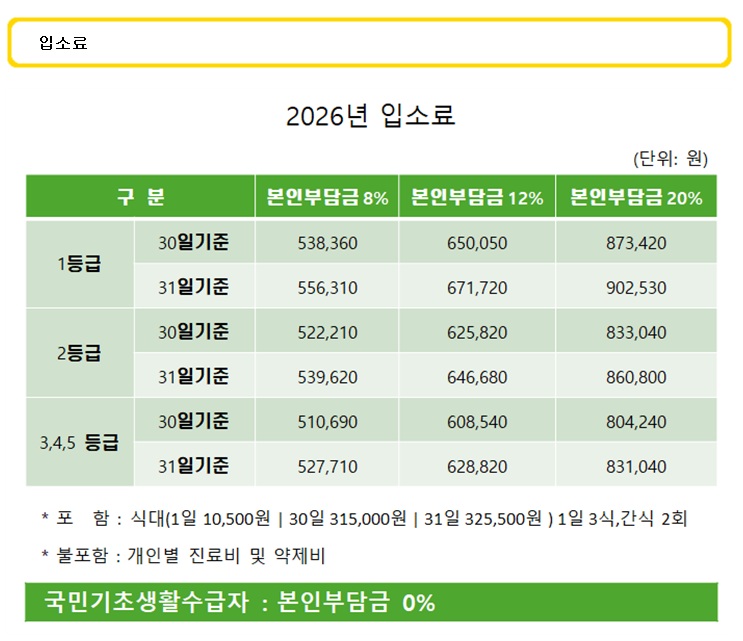
Task: Click the 608,540 amount cell
Action: [477, 422]
